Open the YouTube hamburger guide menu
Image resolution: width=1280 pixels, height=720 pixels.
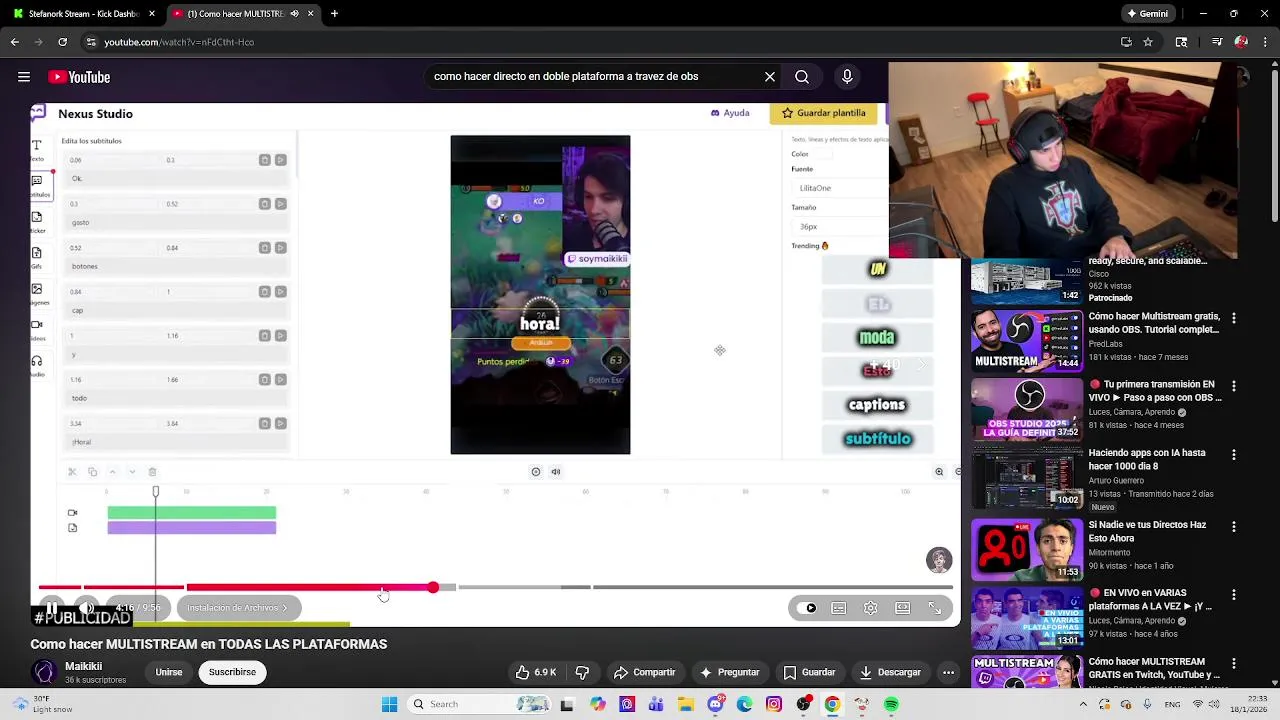[x=23, y=77]
